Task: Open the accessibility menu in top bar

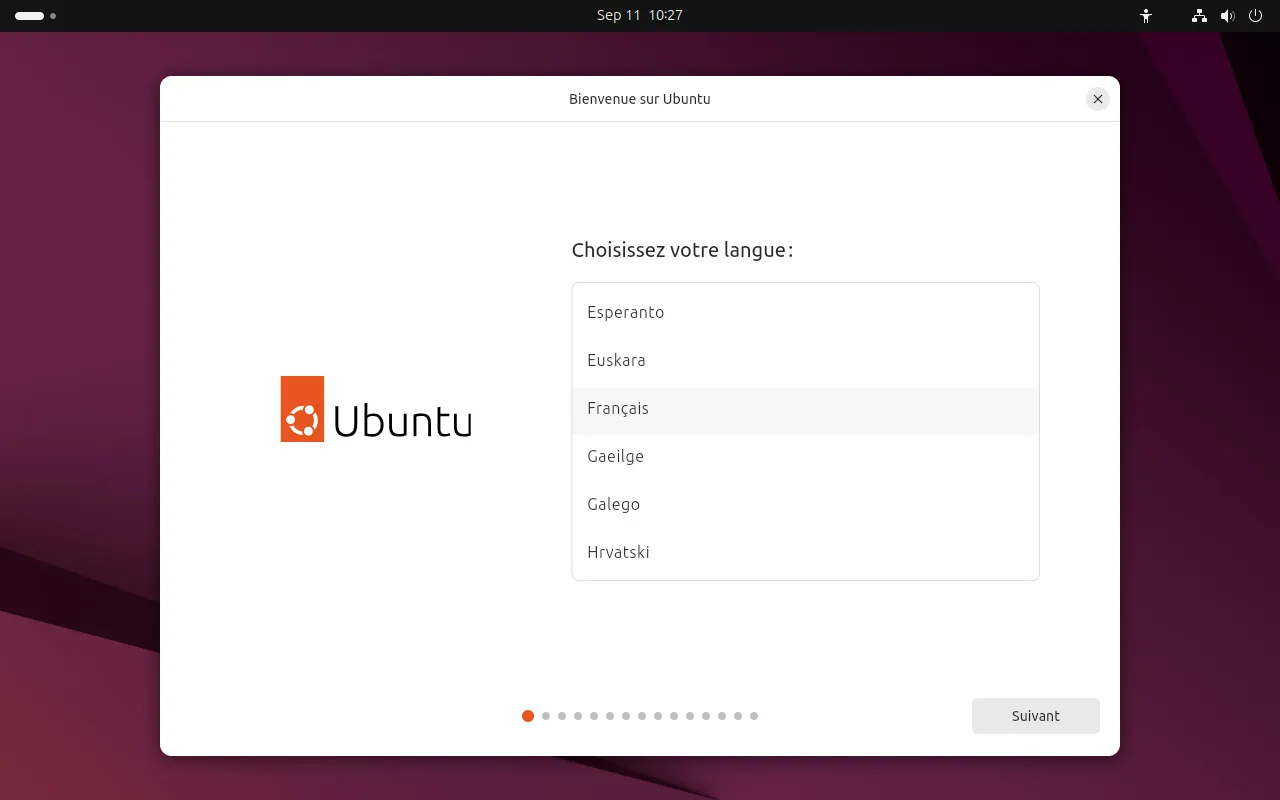Action: click(1146, 16)
